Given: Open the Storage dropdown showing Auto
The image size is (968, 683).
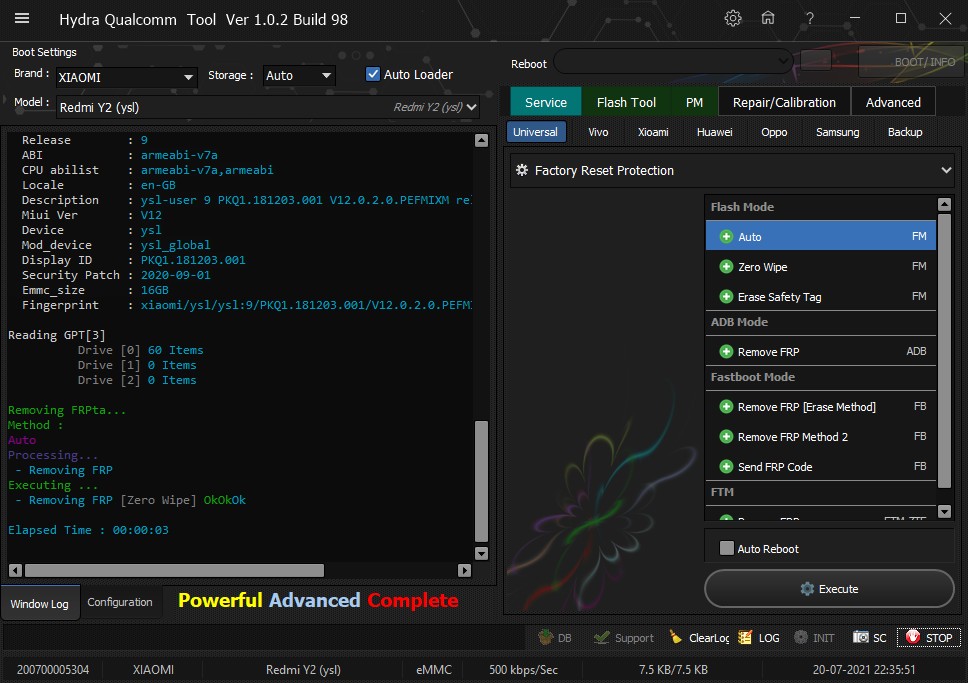Looking at the screenshot, I should pos(299,75).
